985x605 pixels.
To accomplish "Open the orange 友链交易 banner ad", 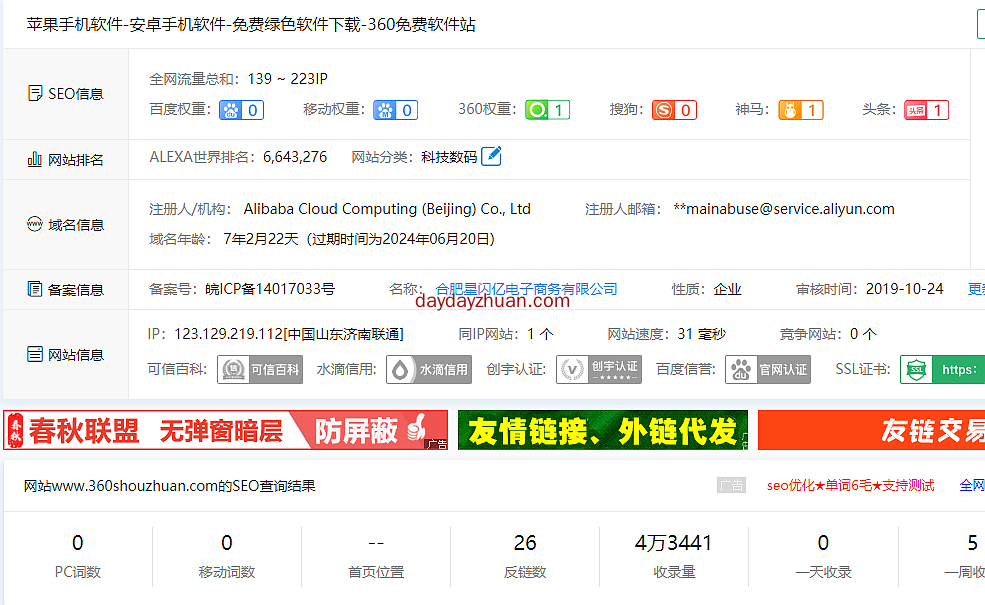I will click(871, 430).
